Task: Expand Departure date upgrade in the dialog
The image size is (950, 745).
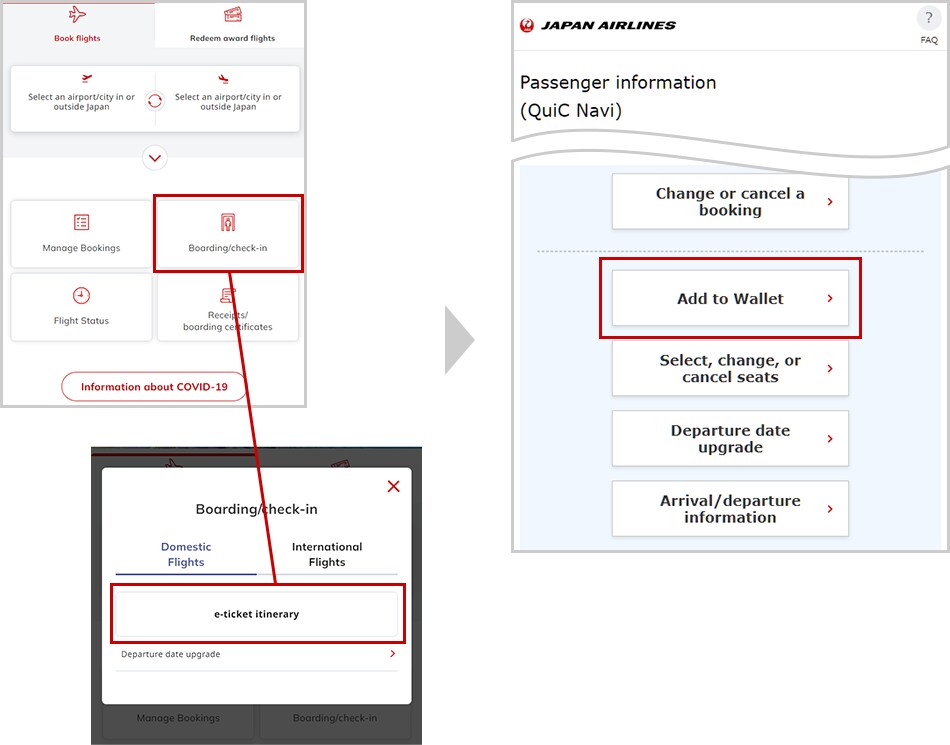Action: point(257,654)
